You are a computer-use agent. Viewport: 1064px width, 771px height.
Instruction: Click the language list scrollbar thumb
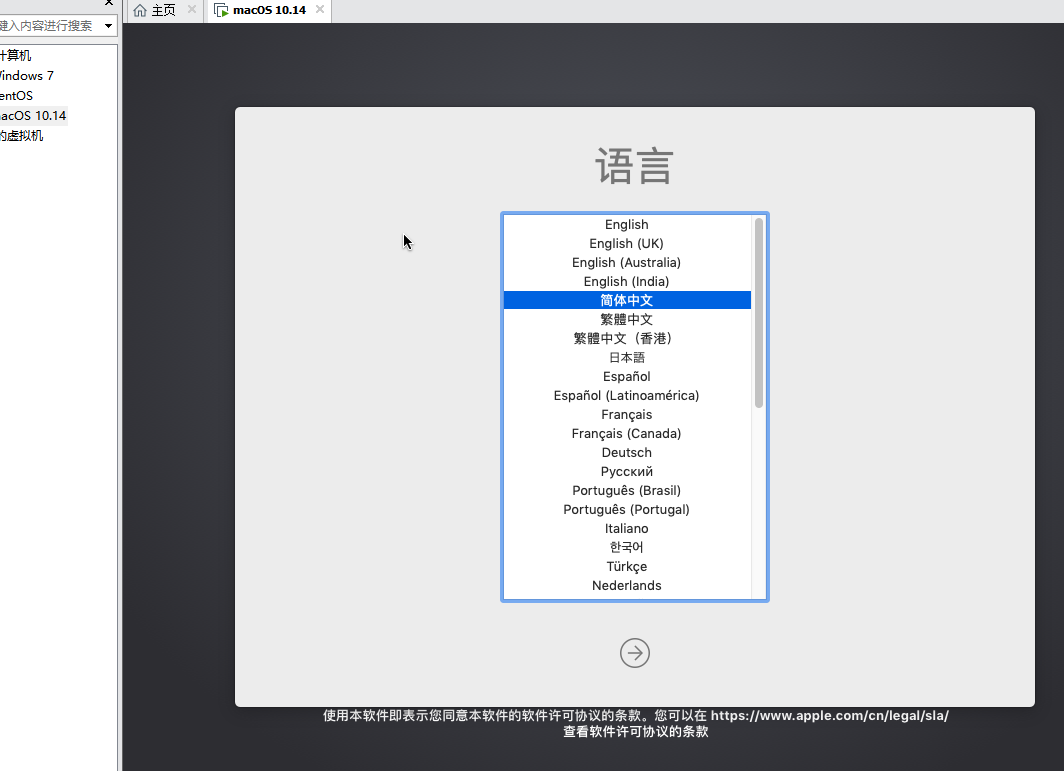click(x=759, y=313)
